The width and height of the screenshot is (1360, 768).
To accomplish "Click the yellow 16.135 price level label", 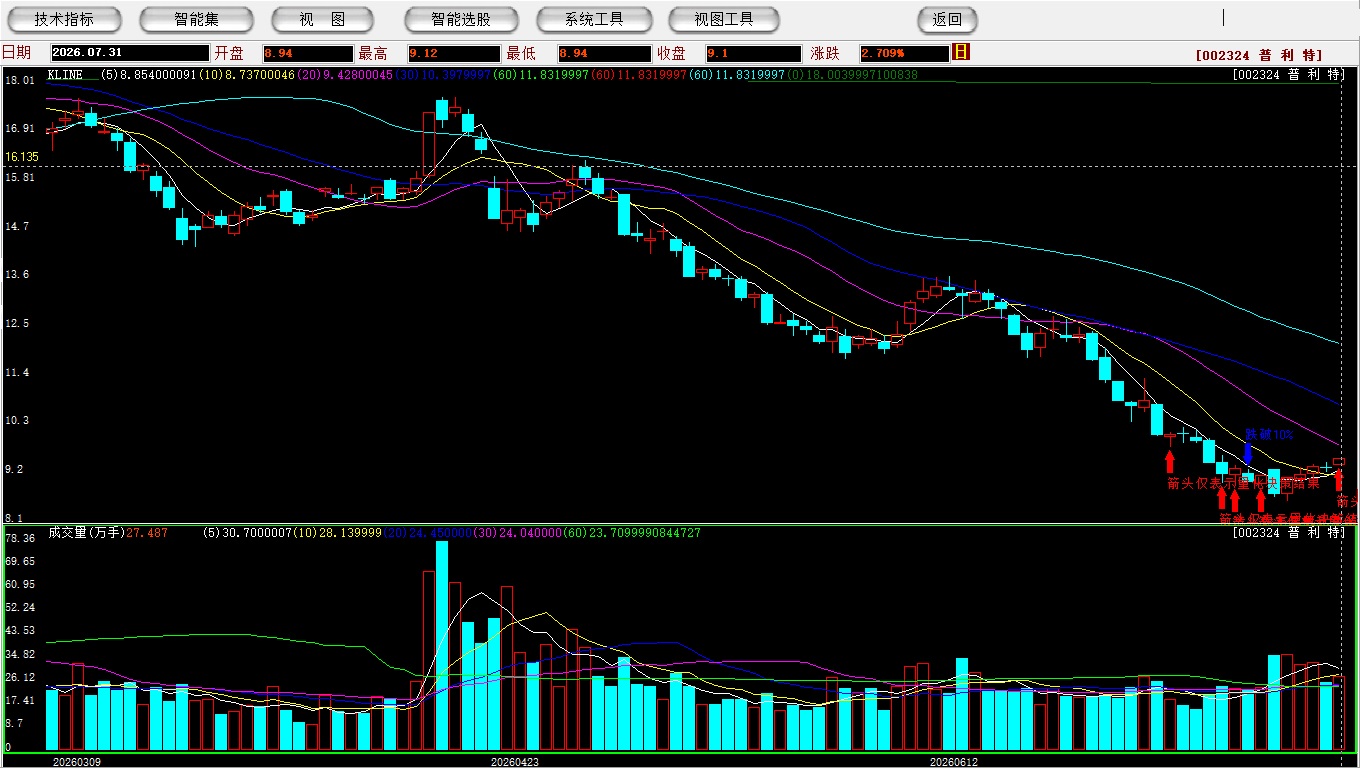I will [x=22, y=157].
